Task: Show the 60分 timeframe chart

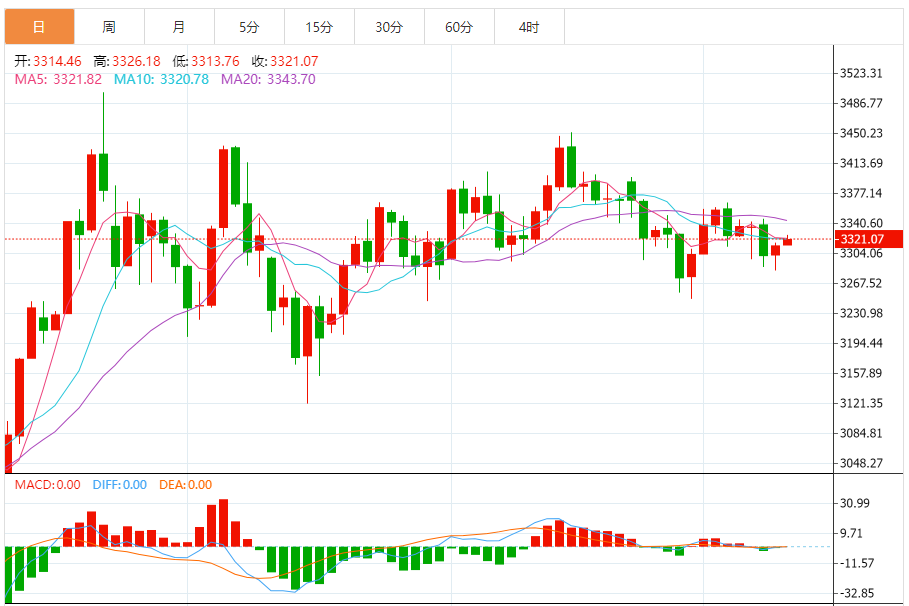Action: 460,27
